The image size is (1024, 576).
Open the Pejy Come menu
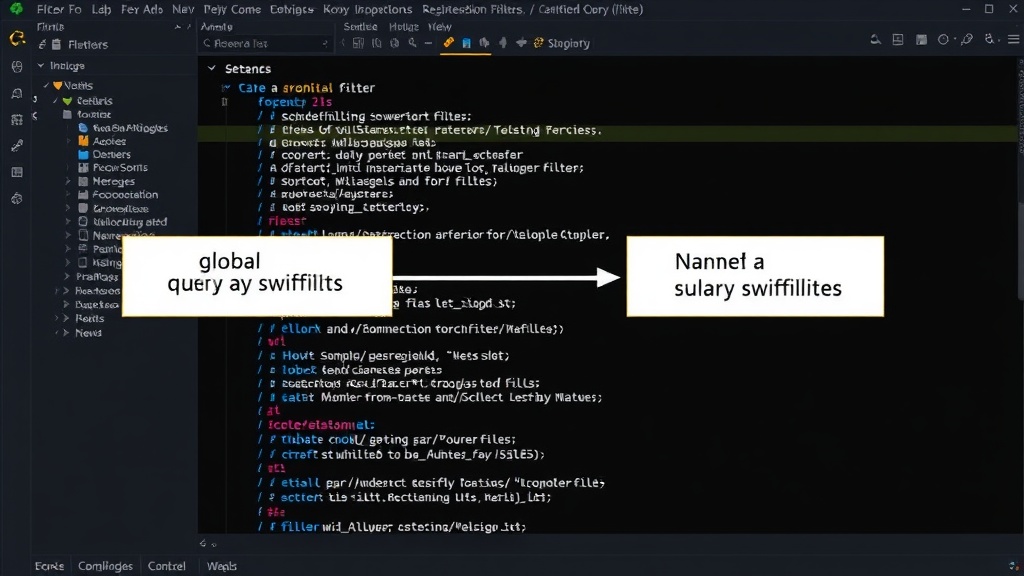[x=232, y=9]
